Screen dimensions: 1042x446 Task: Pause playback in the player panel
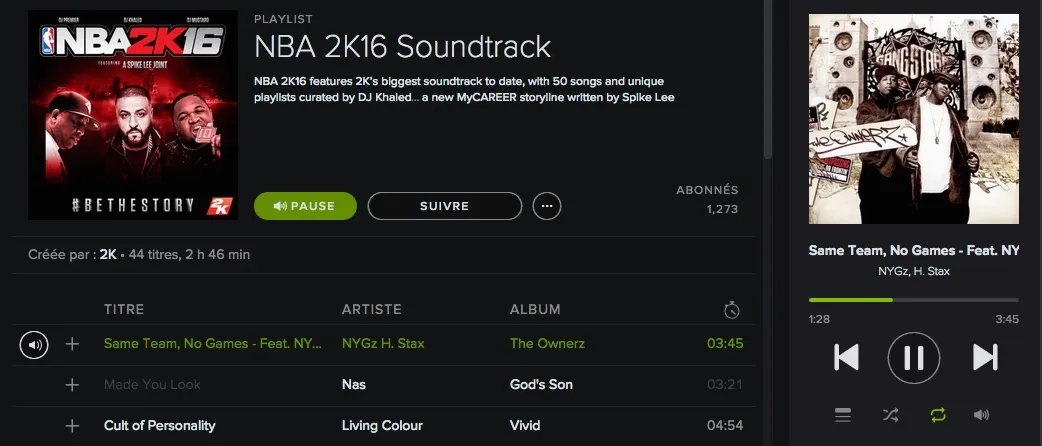click(x=914, y=357)
